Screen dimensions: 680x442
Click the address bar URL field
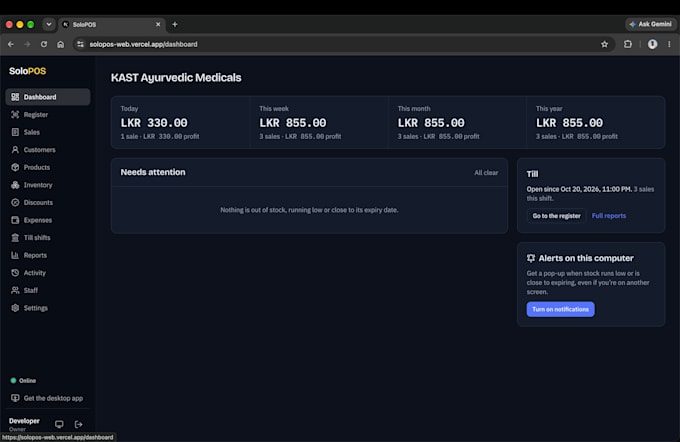[344, 44]
